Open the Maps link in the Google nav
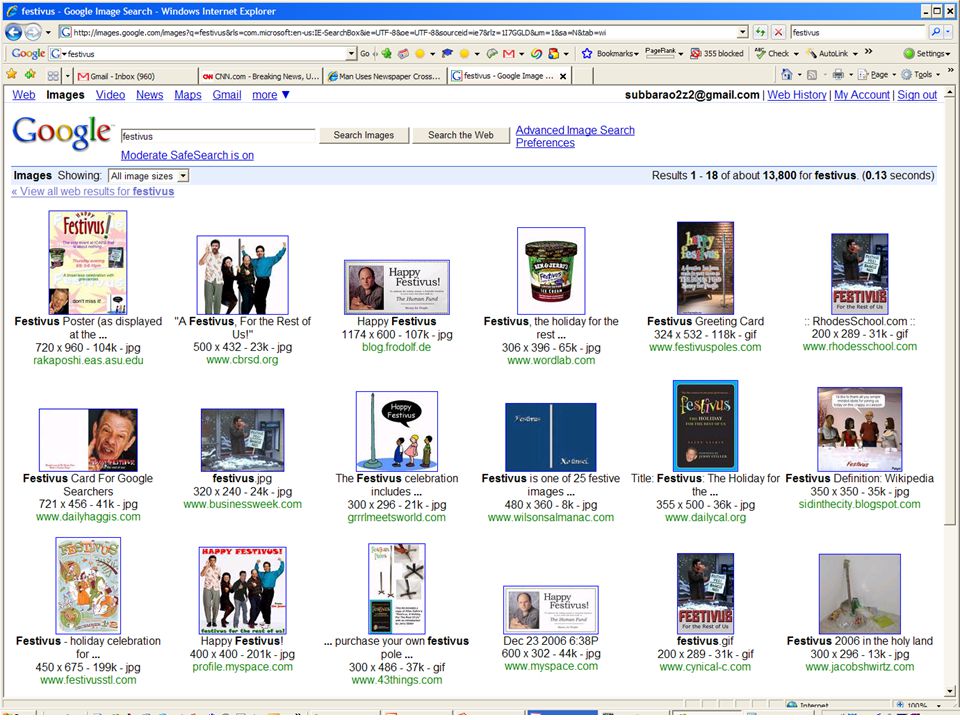960x720 pixels. point(188,95)
